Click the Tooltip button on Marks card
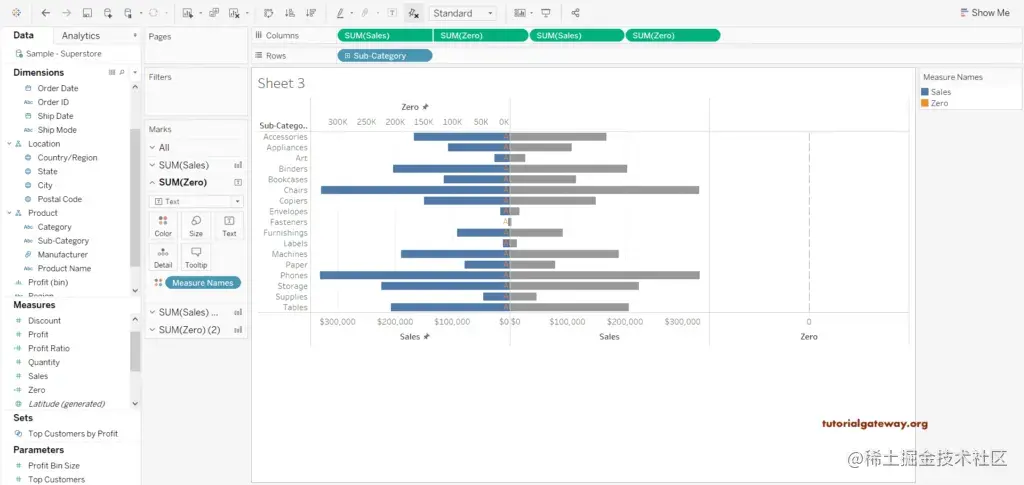This screenshot has width=1024, height=485. (196, 258)
